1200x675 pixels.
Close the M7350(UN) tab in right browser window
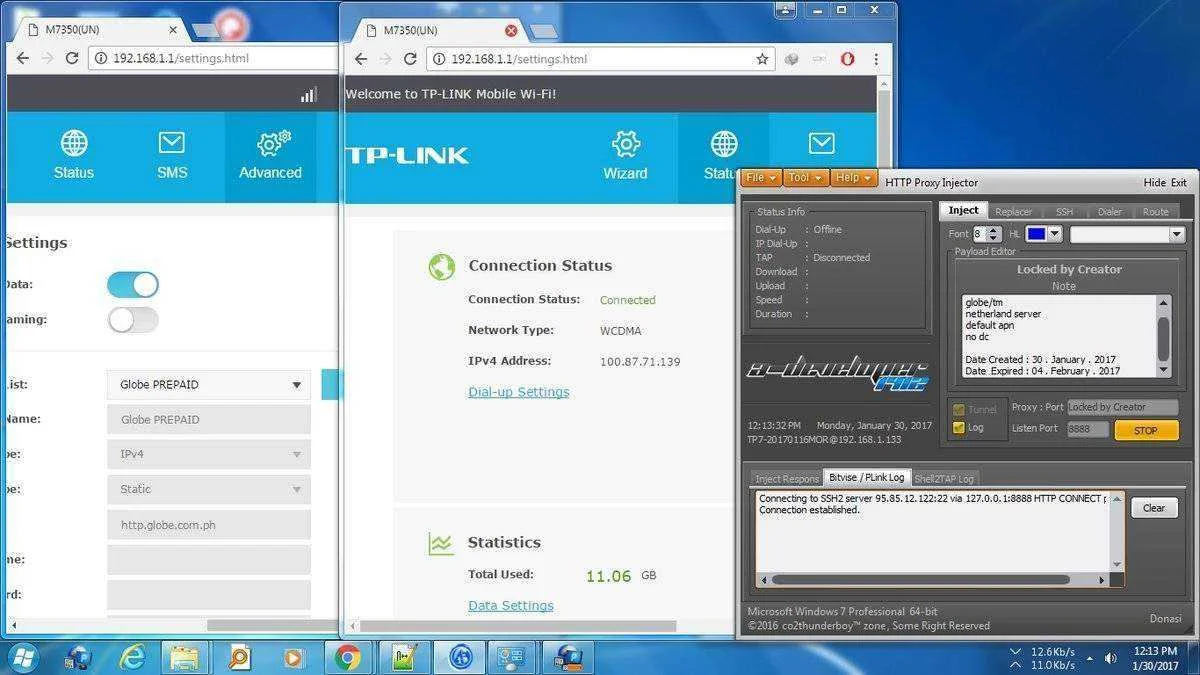pyautogui.click(x=511, y=31)
